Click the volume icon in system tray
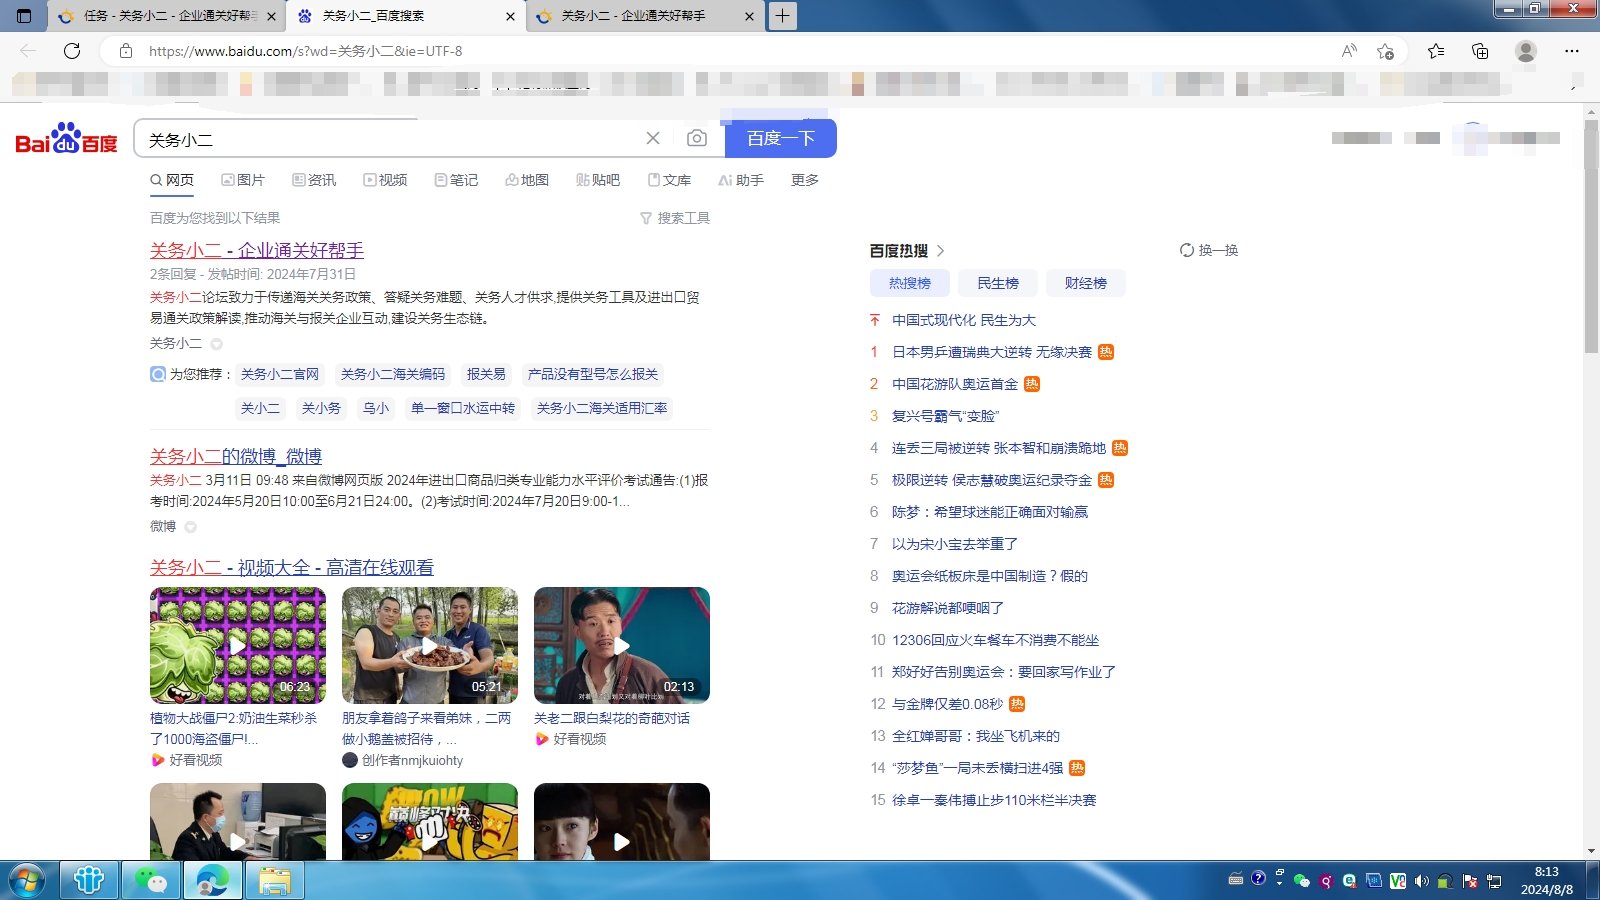Screen dimensions: 1600x900 1421,881
